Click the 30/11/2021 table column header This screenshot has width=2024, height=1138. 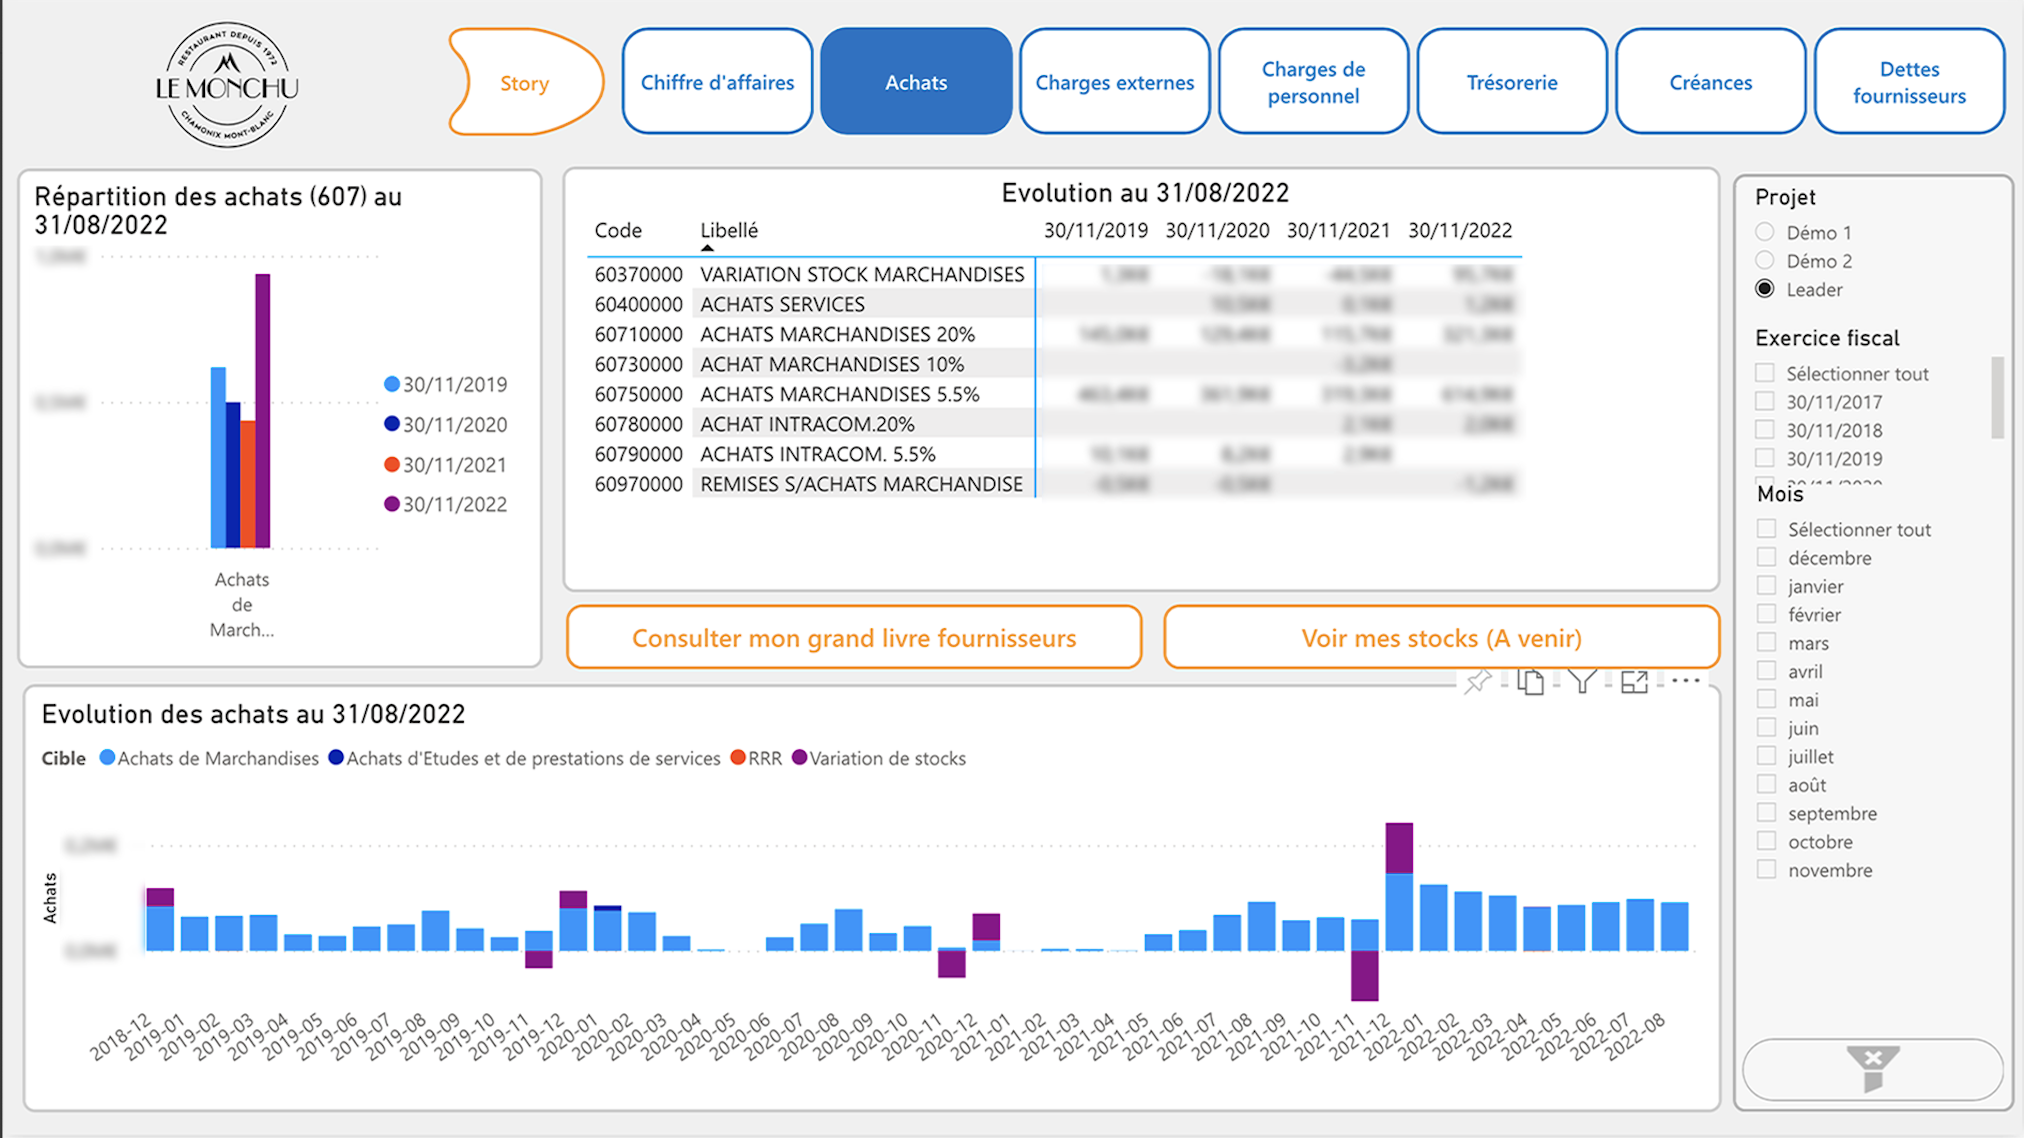point(1338,230)
